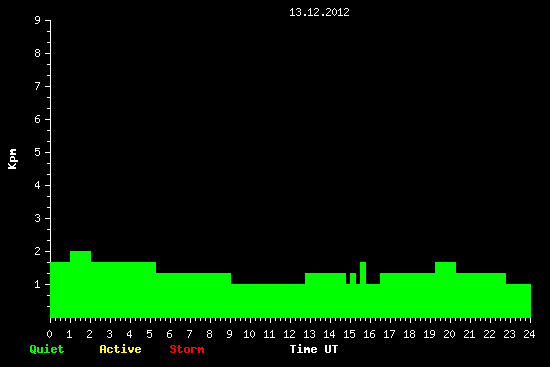
Task: Click the 5 value on Kpm axis
Action: [x=38, y=152]
